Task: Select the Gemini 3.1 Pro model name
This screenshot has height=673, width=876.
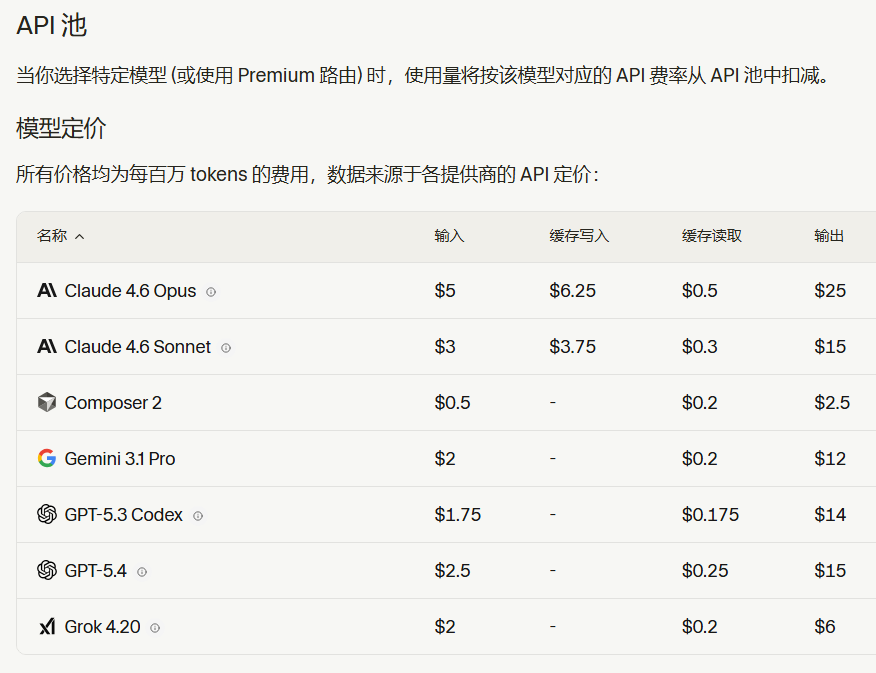Action: (x=120, y=458)
